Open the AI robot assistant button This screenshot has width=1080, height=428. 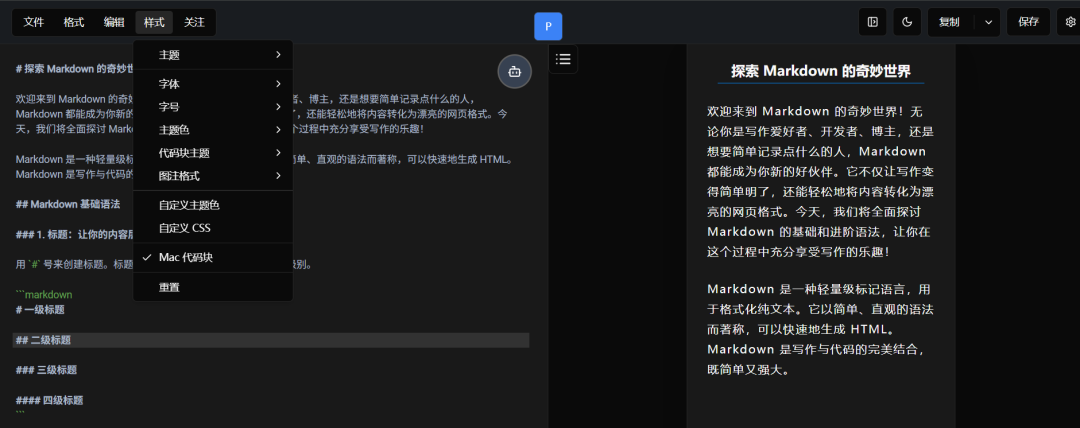coord(515,71)
